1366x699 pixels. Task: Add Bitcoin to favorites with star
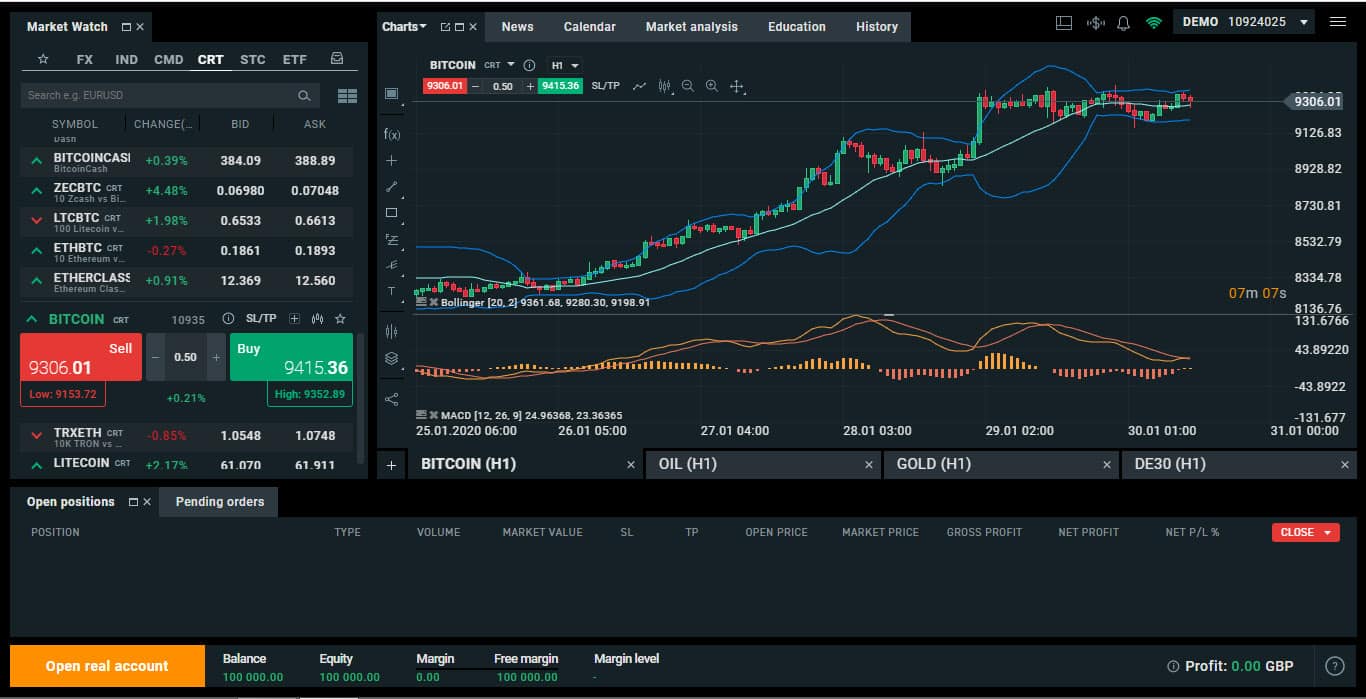point(340,319)
